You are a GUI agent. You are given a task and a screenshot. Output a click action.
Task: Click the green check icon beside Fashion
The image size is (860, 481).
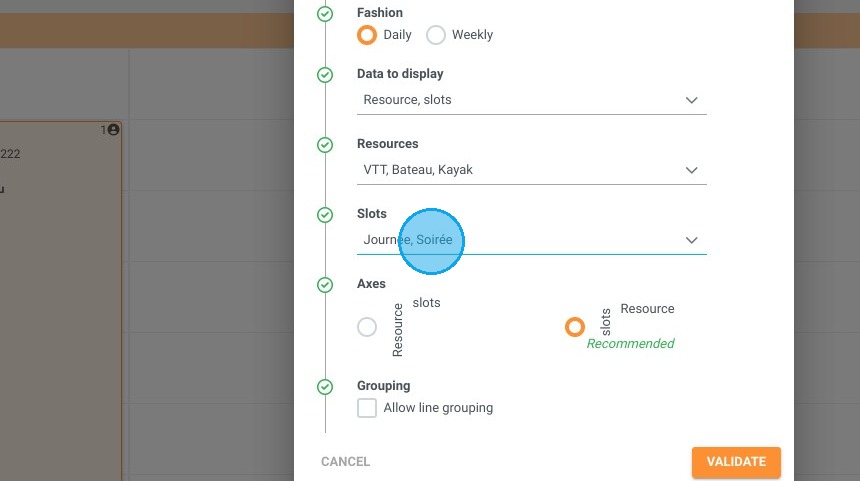tap(325, 14)
